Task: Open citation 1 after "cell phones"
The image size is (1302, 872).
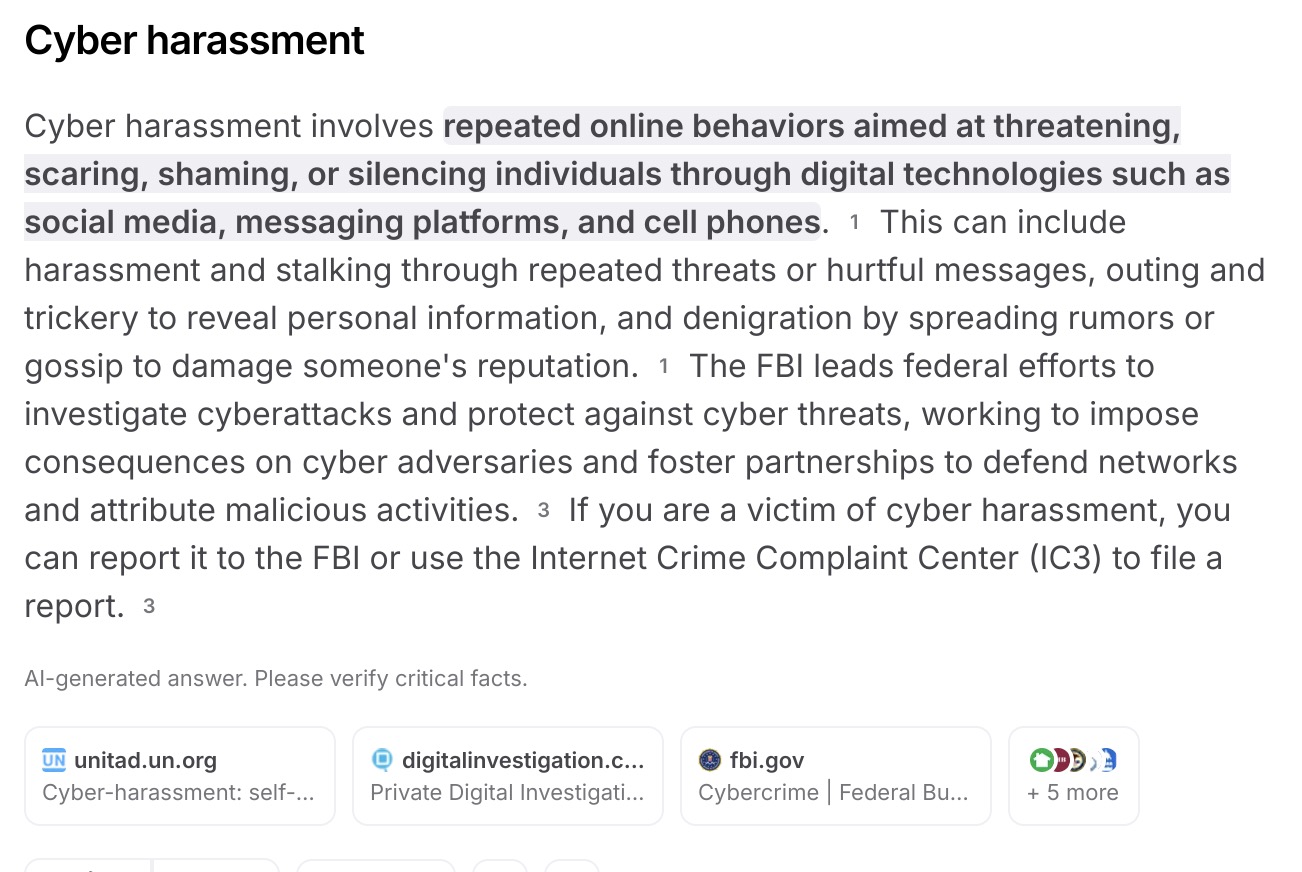Action: pyautogui.click(x=854, y=223)
